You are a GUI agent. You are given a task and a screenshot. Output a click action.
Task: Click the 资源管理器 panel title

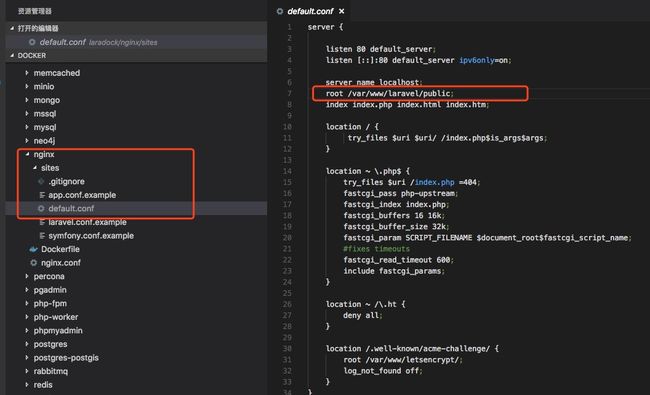[x=34, y=11]
